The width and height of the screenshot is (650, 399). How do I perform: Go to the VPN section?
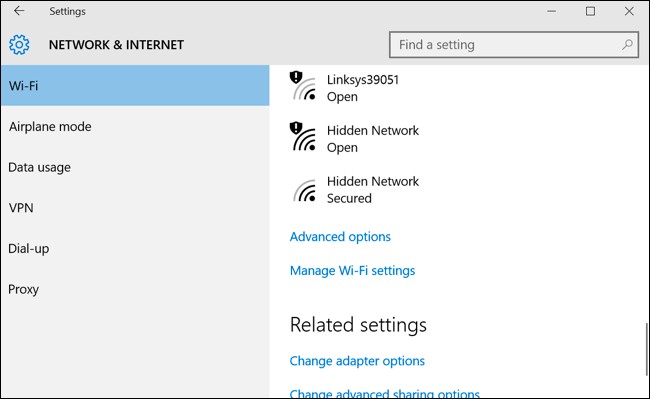(135, 208)
